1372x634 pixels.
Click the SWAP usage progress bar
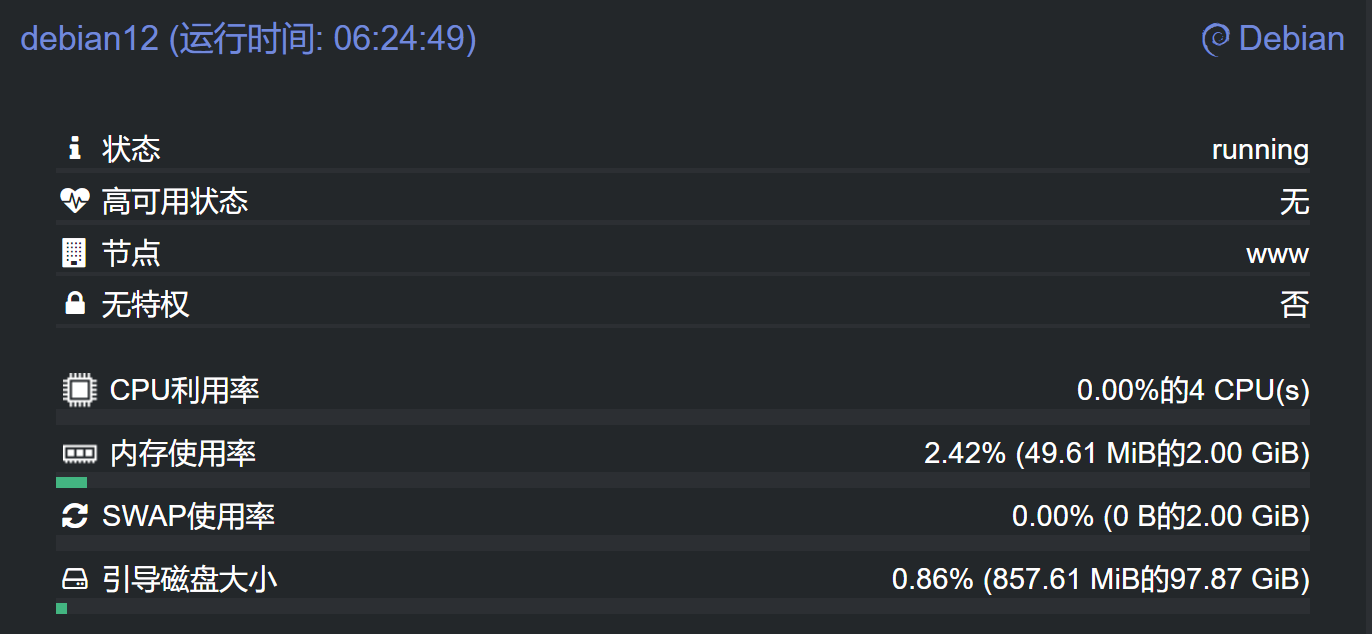682,543
